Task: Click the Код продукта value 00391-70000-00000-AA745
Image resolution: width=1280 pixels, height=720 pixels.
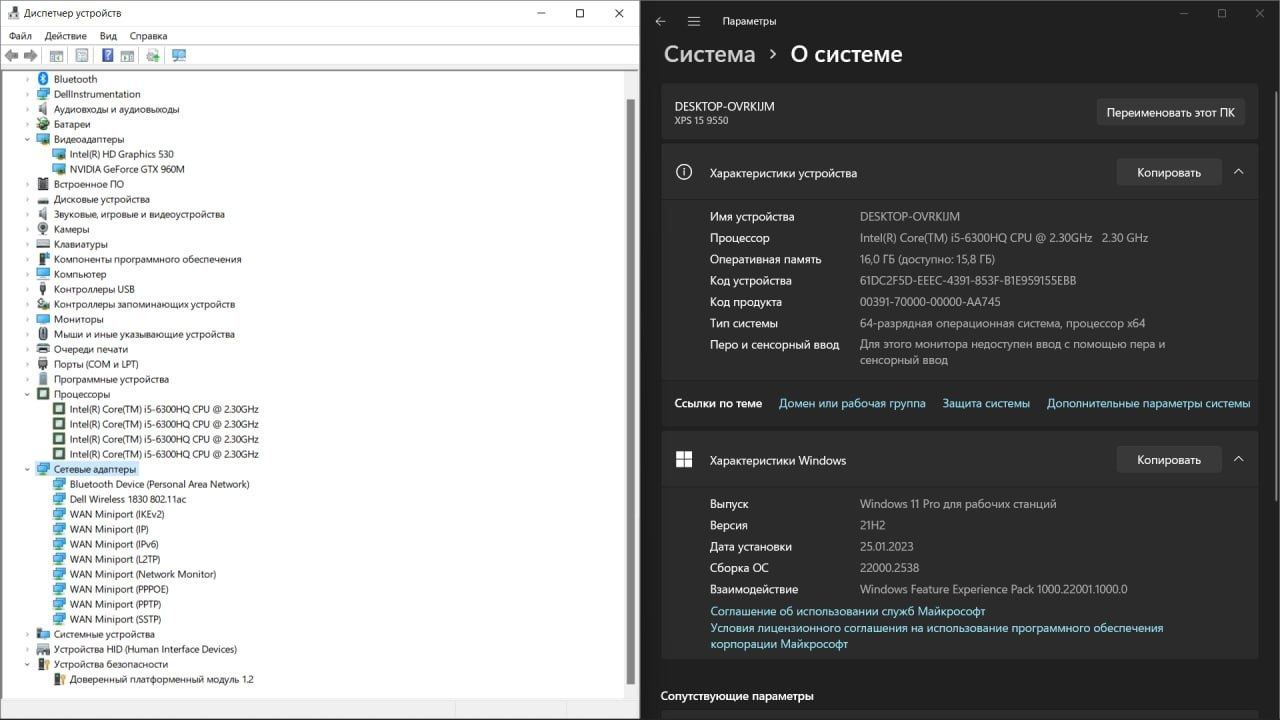Action: click(x=930, y=302)
